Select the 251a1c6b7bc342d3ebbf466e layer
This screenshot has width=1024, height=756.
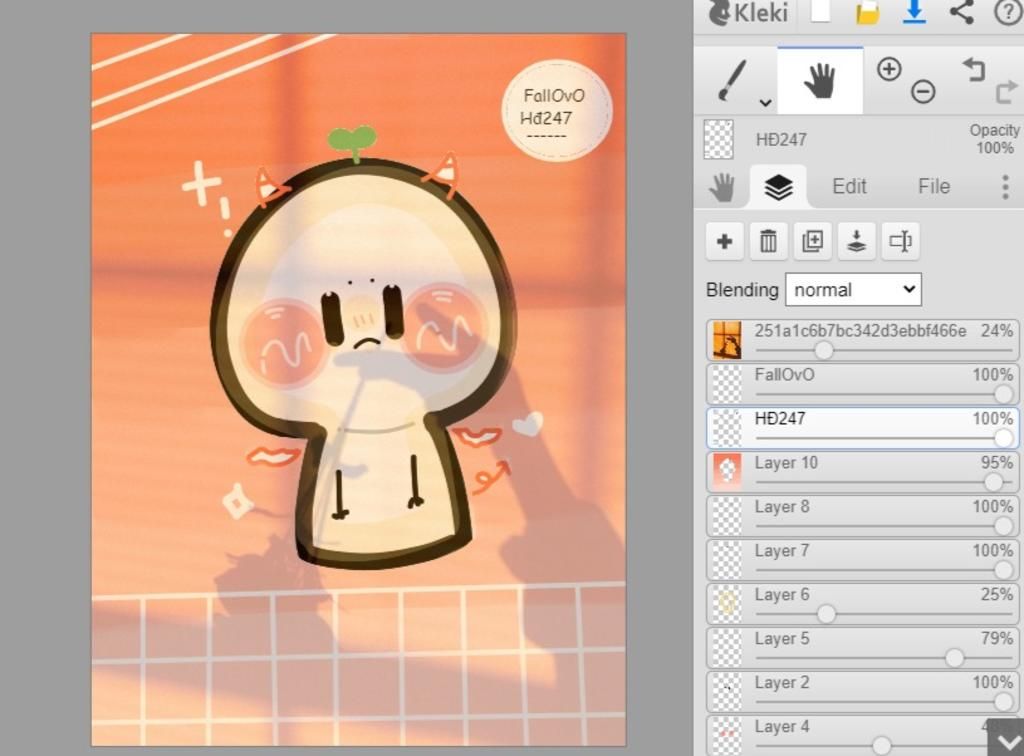coord(863,340)
